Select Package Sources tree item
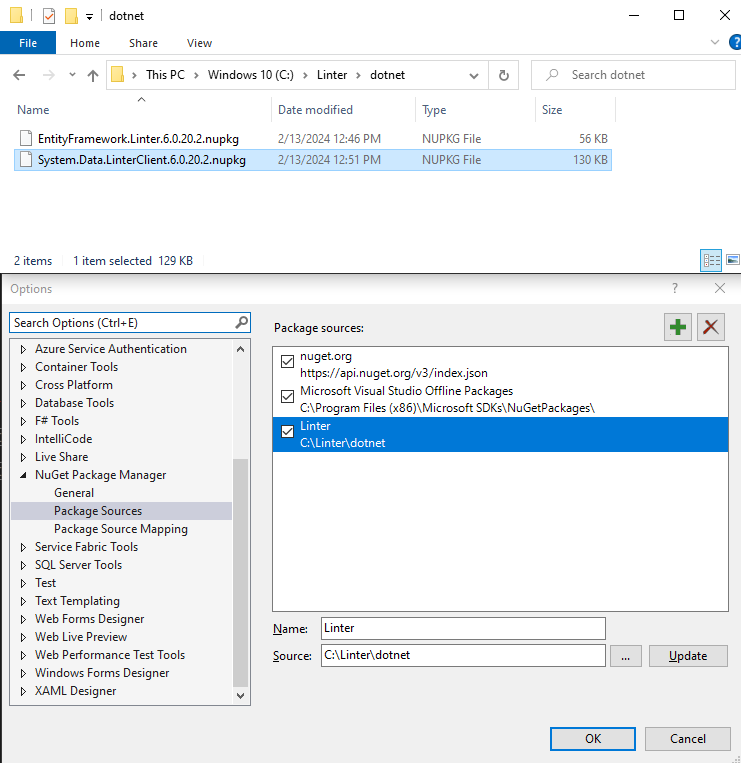This screenshot has height=763, width=741. (x=98, y=510)
